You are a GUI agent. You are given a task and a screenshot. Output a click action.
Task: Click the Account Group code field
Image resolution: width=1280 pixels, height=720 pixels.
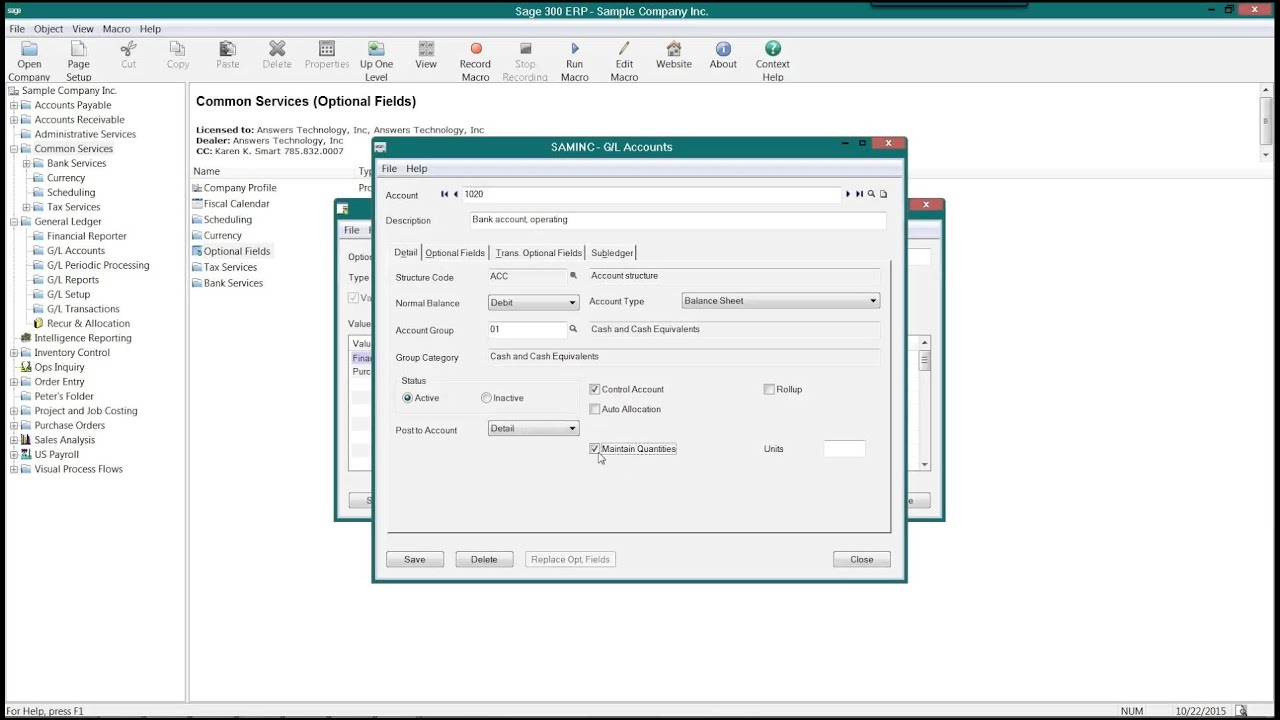pos(527,329)
